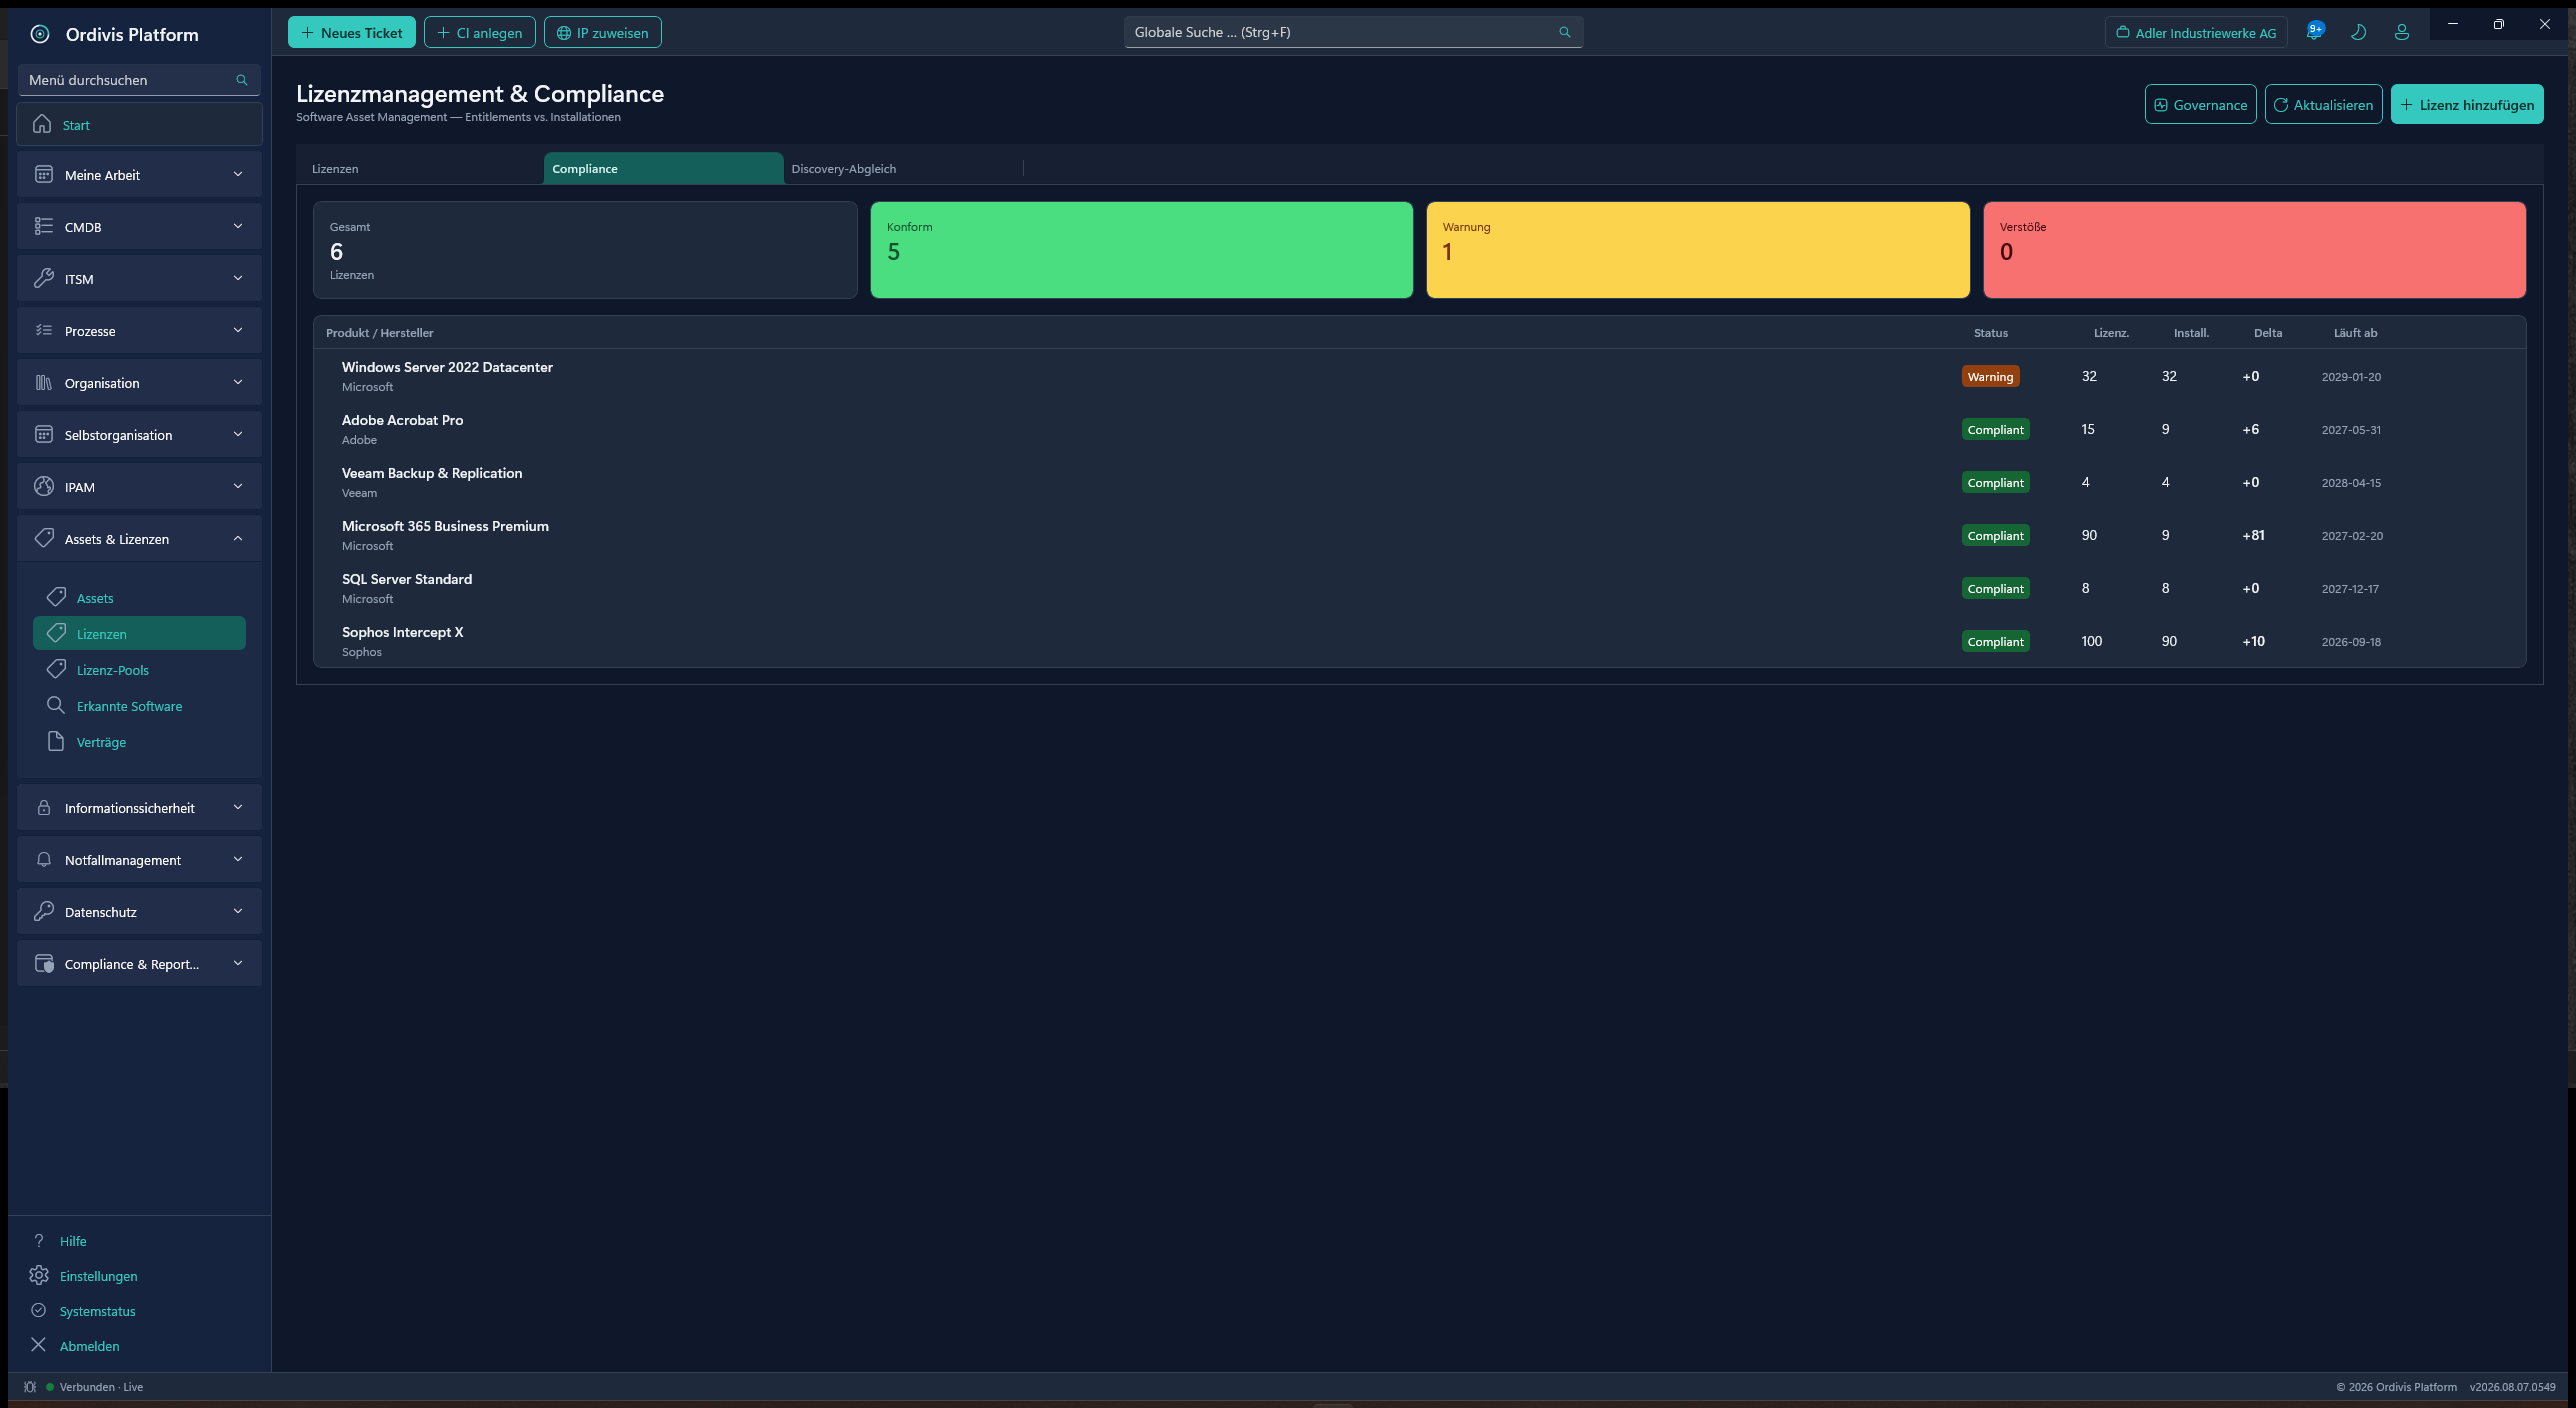Expand the ITSM menu chevron
The image size is (2576, 1408).
[x=238, y=278]
